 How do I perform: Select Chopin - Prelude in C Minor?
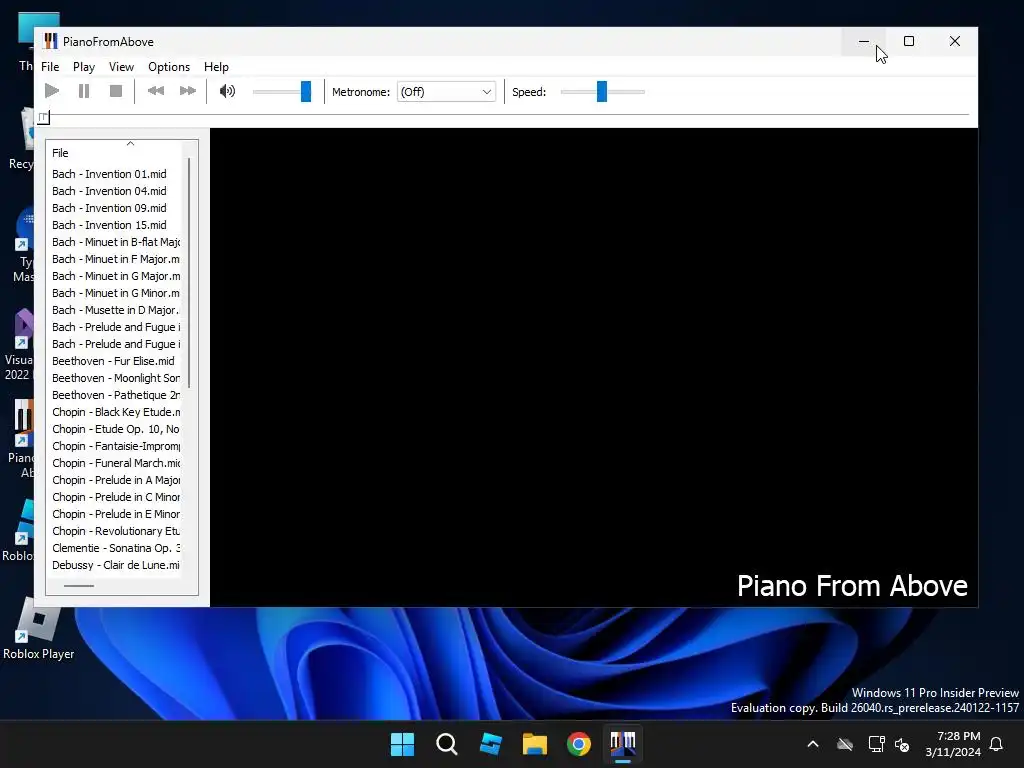coord(115,496)
